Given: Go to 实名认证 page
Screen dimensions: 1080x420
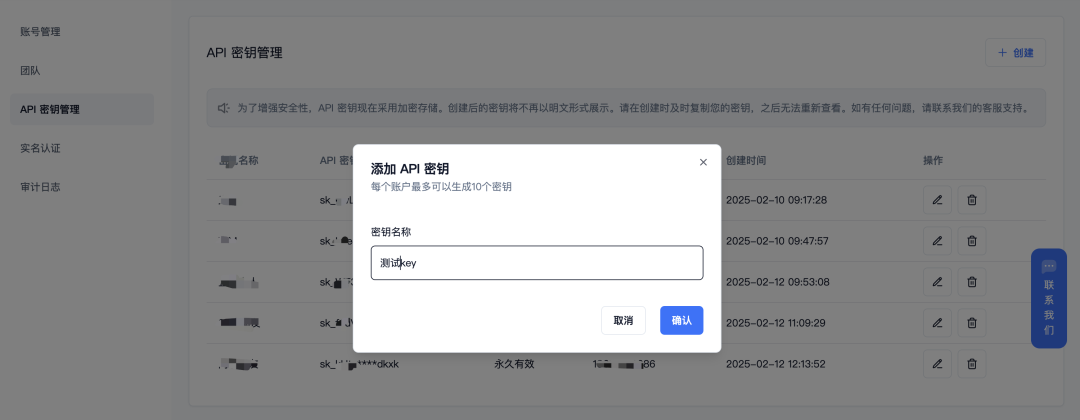Looking at the screenshot, I should point(41,148).
